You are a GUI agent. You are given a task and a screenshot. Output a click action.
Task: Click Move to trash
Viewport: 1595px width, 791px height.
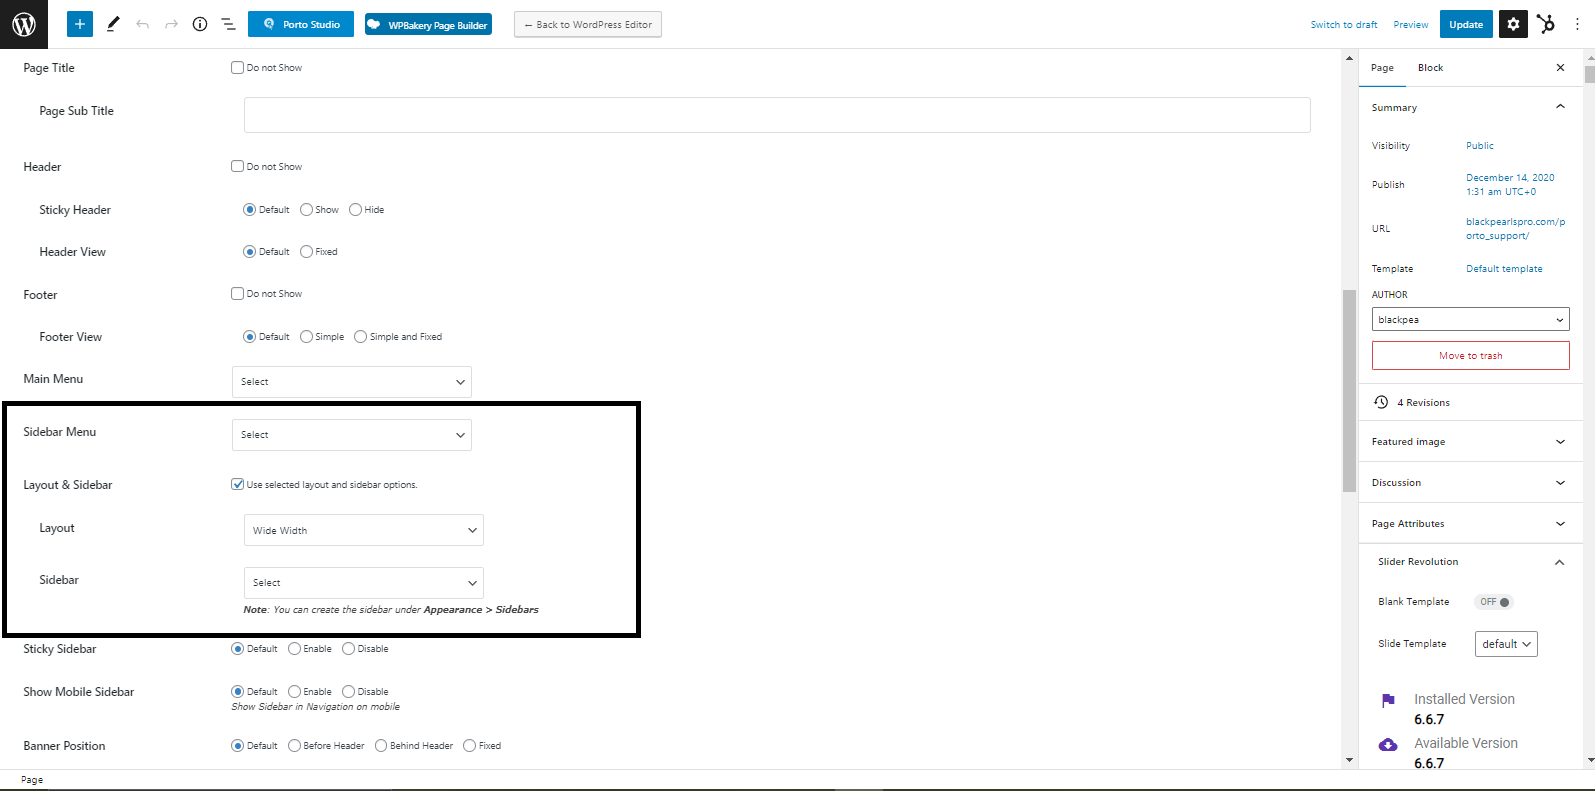(x=1470, y=356)
